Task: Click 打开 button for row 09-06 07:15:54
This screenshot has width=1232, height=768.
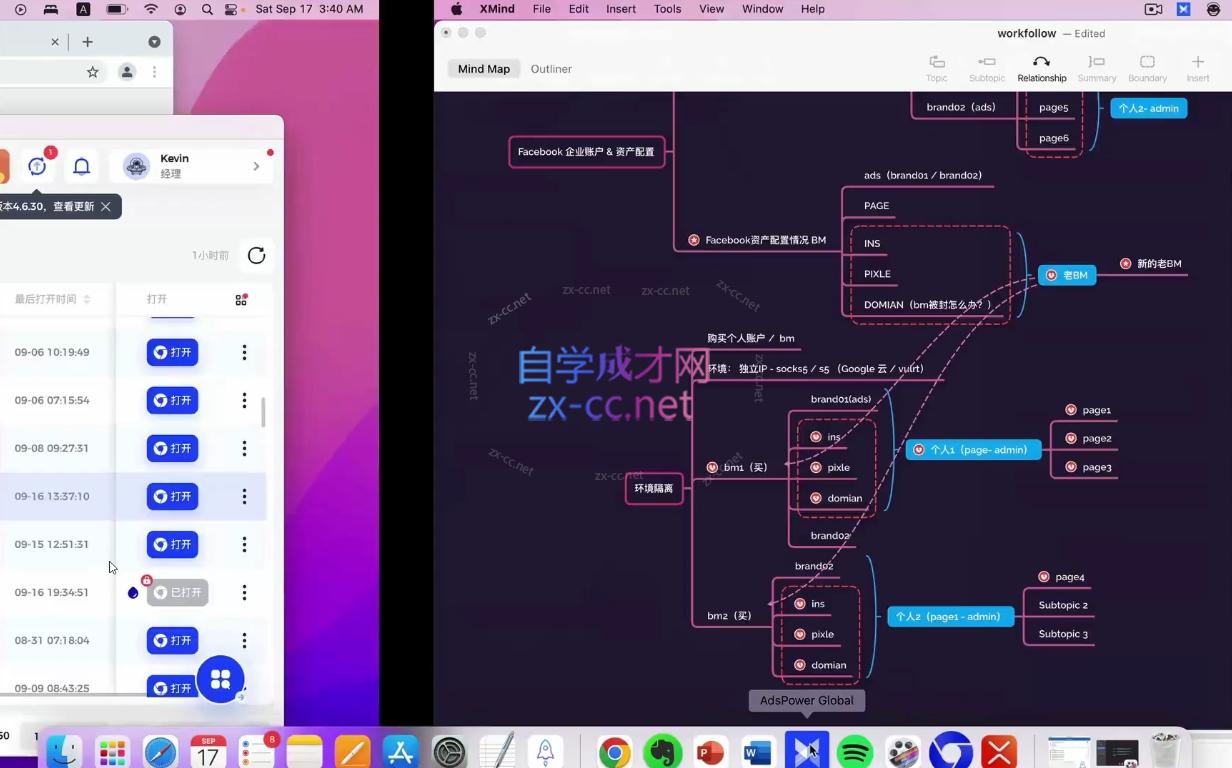Action: tap(172, 400)
